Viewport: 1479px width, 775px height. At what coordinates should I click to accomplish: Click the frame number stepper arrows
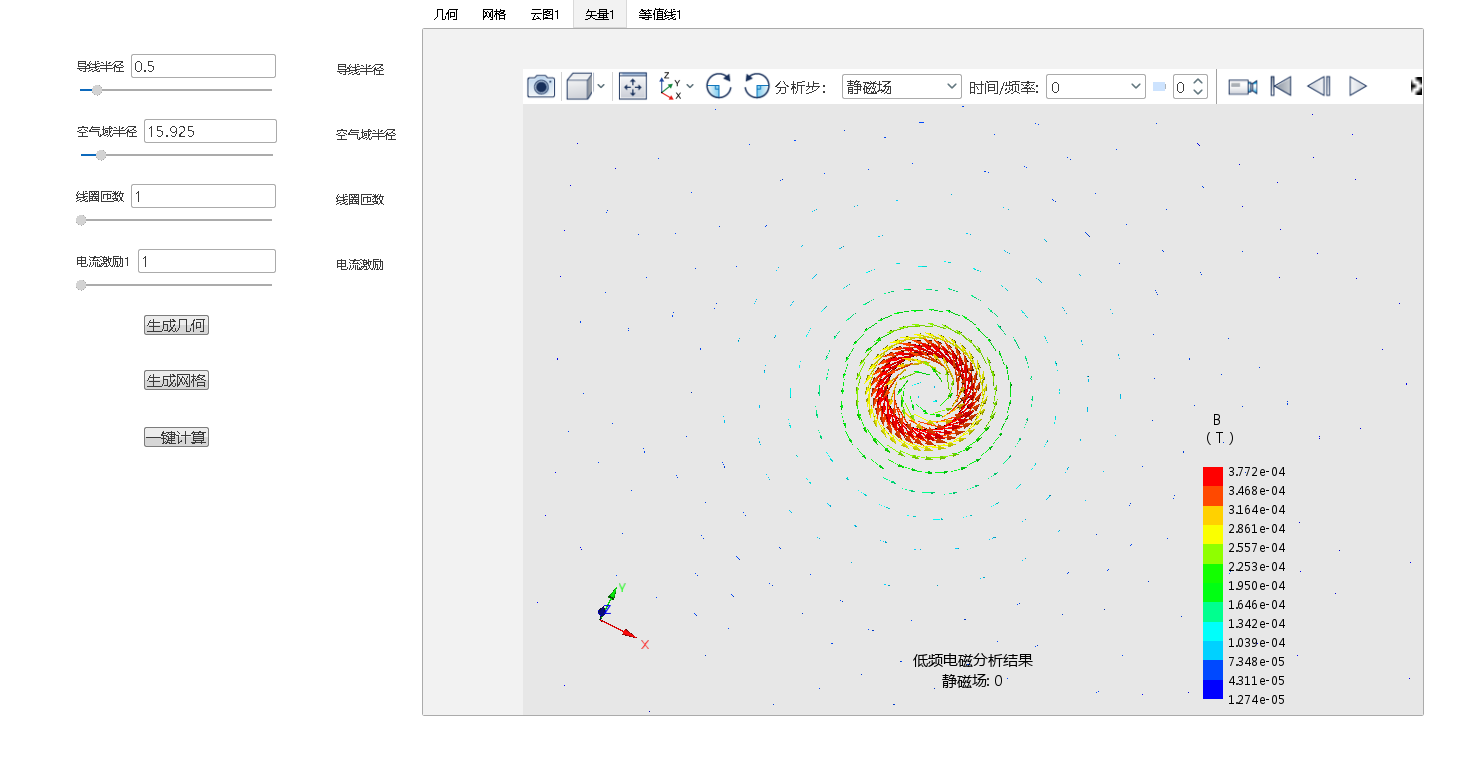click(1200, 87)
